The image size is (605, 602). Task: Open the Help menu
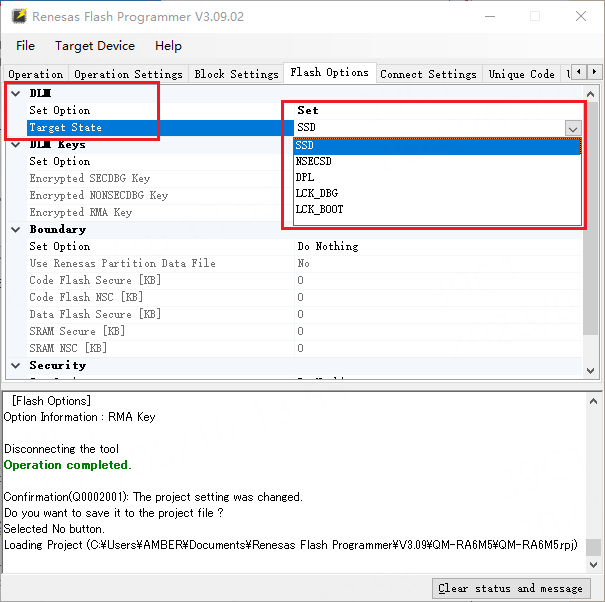(x=168, y=46)
